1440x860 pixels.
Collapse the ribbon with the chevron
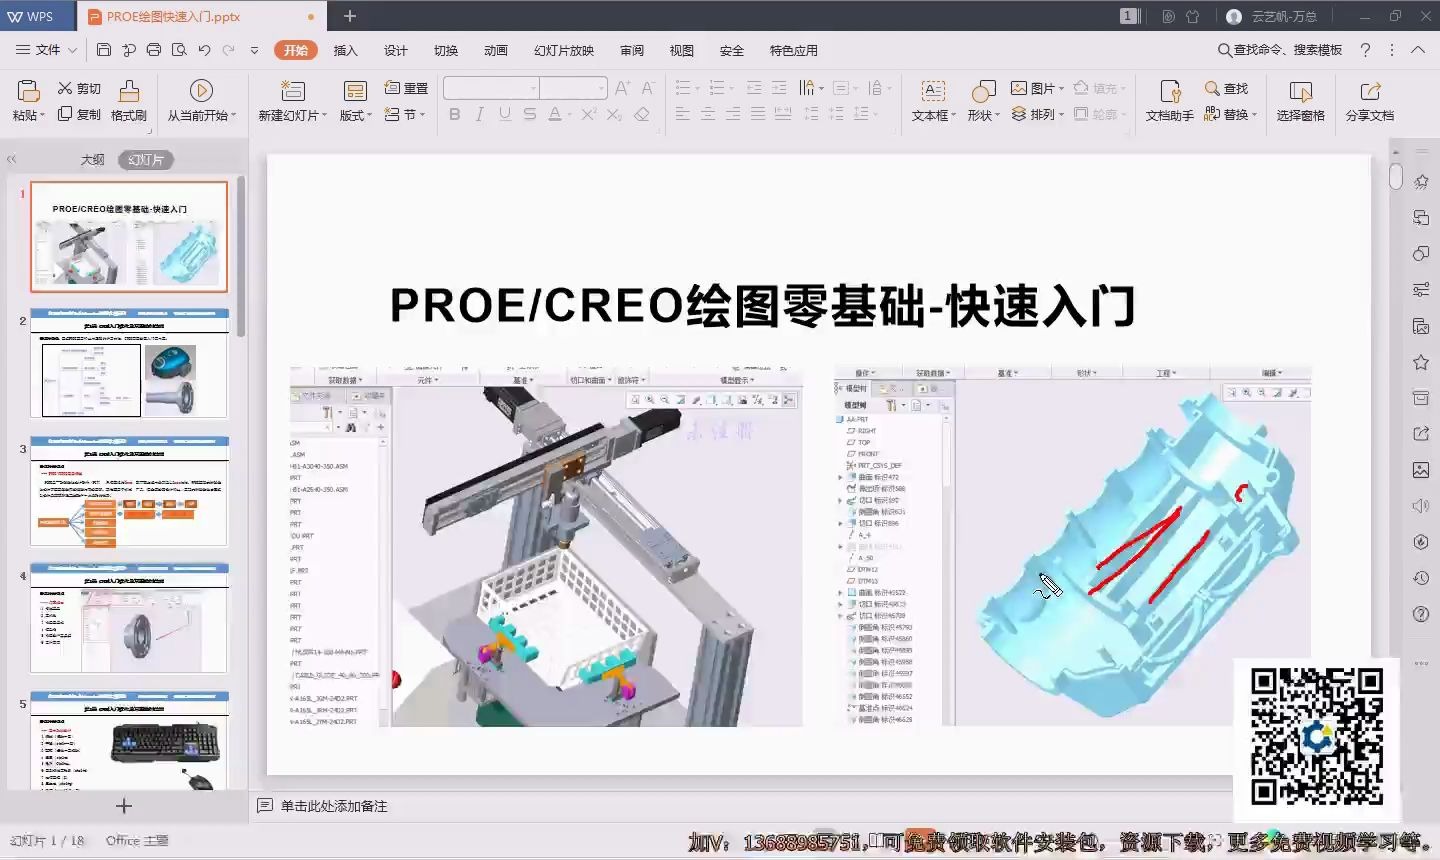1418,50
